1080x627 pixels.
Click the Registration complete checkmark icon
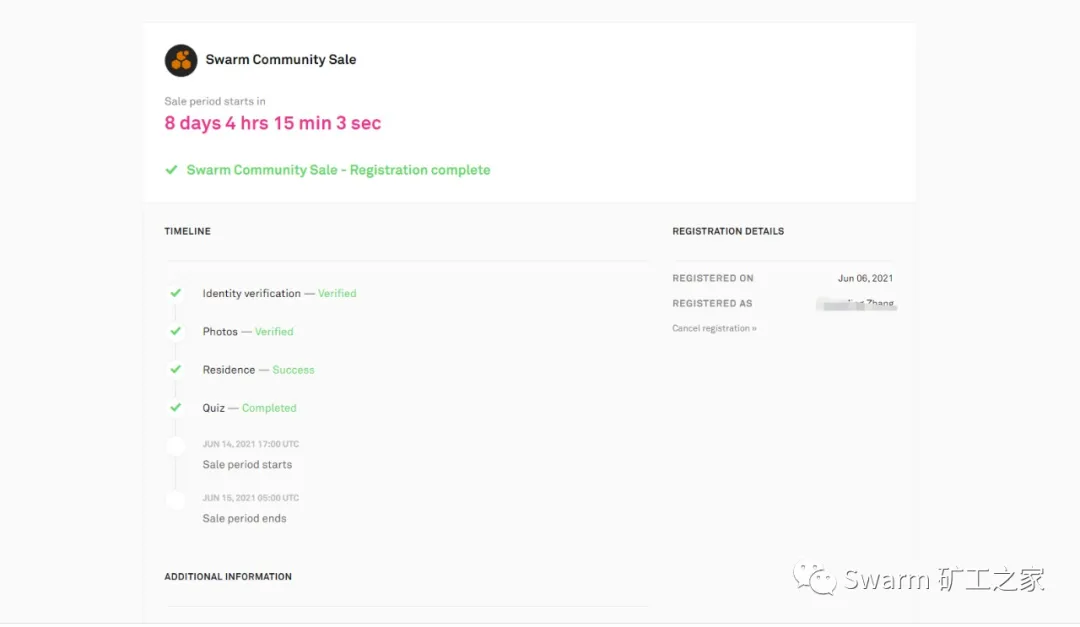172,169
